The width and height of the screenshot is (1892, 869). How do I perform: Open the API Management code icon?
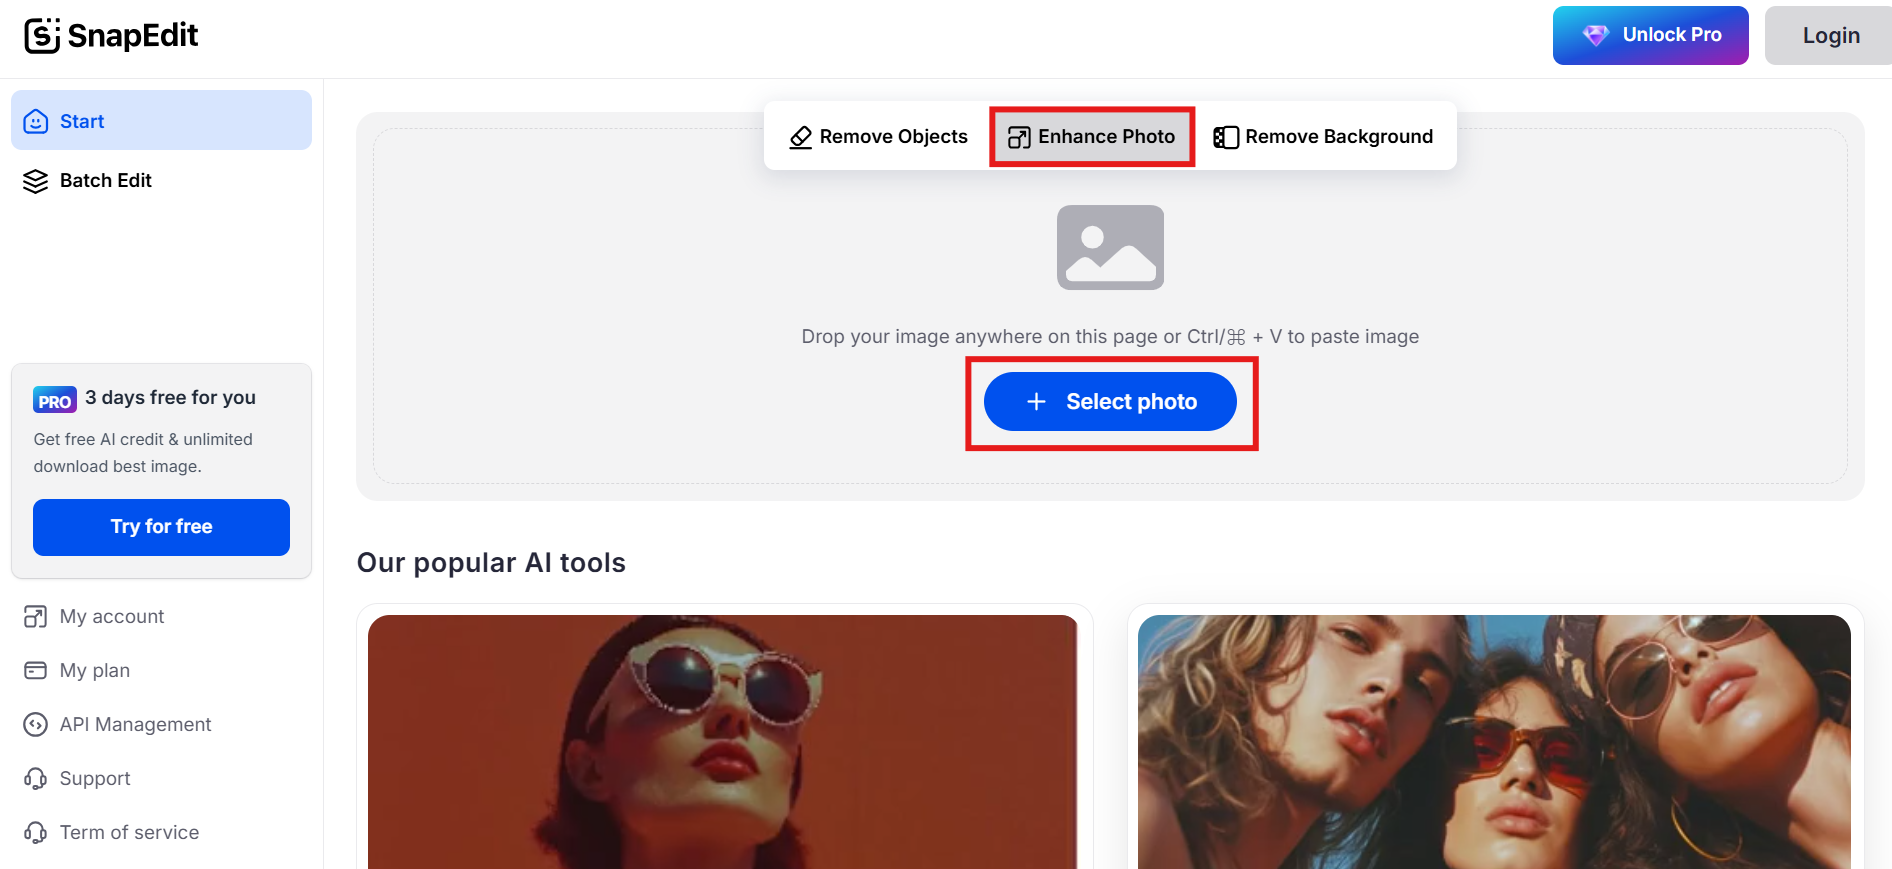pyautogui.click(x=35, y=724)
